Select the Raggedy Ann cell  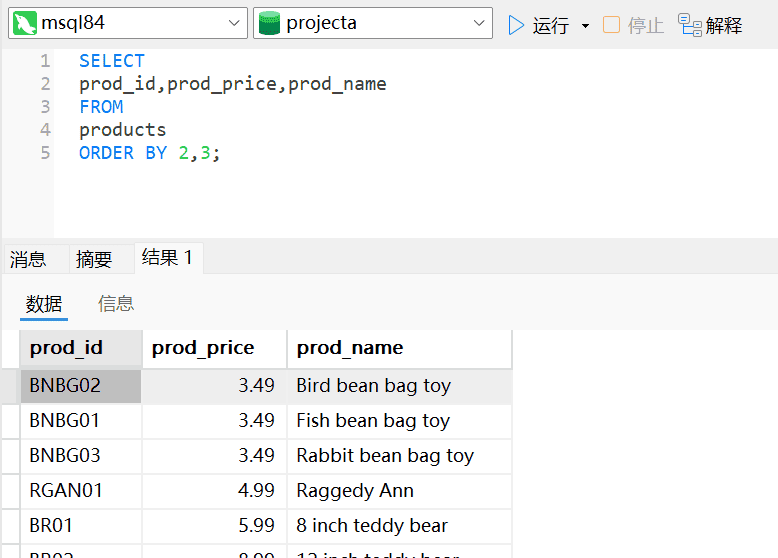pyautogui.click(x=355, y=491)
